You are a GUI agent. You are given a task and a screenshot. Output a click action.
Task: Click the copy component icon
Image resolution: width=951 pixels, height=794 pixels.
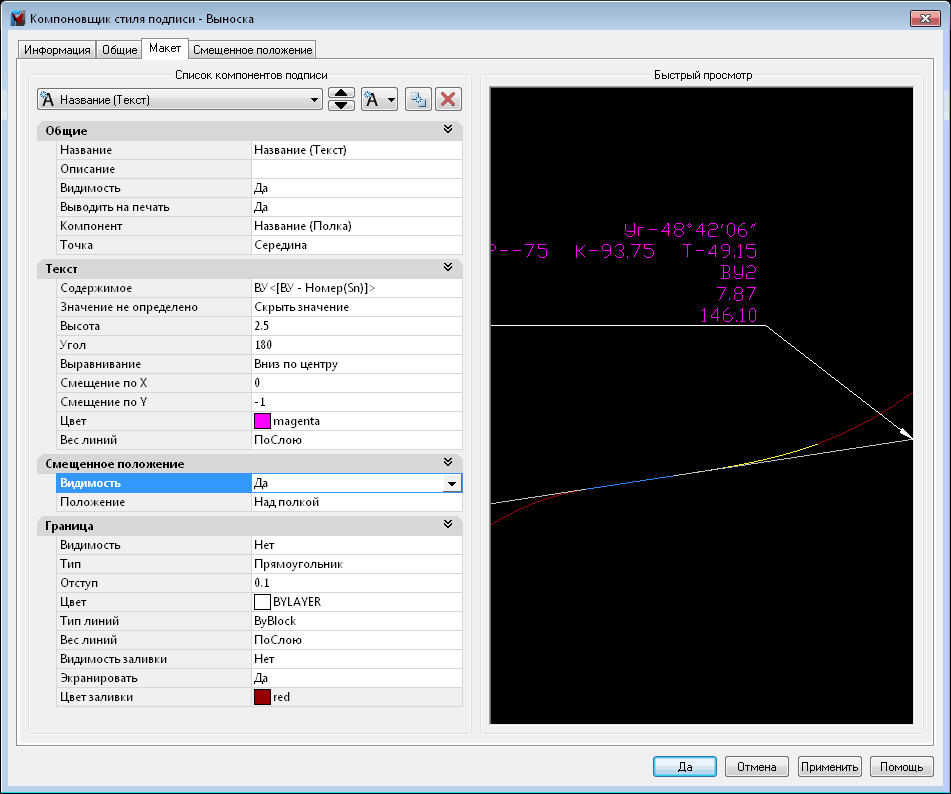click(x=418, y=99)
